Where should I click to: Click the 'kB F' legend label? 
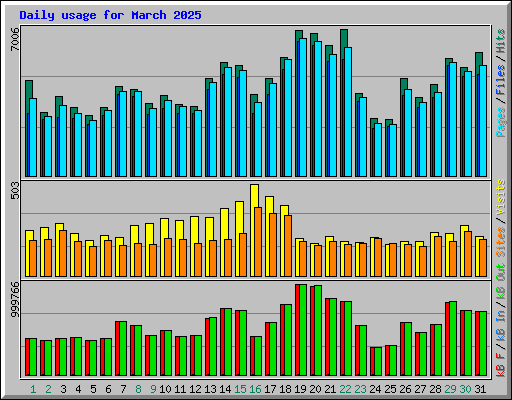click(x=501, y=365)
